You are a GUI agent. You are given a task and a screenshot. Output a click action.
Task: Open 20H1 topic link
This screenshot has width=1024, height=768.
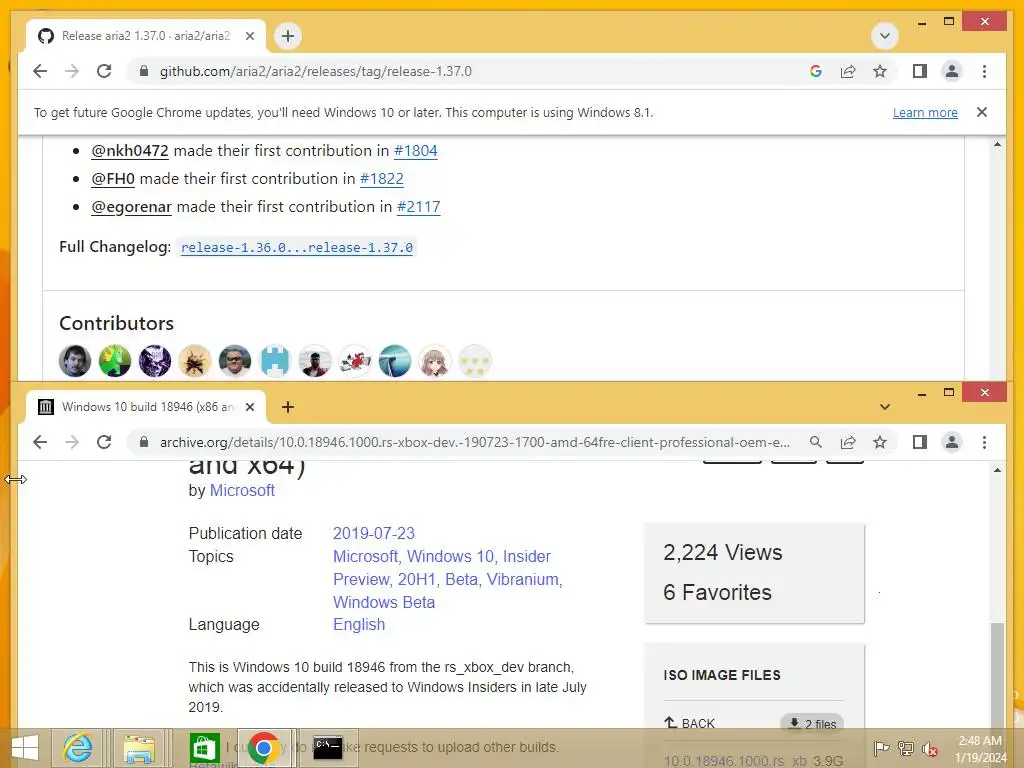416,579
